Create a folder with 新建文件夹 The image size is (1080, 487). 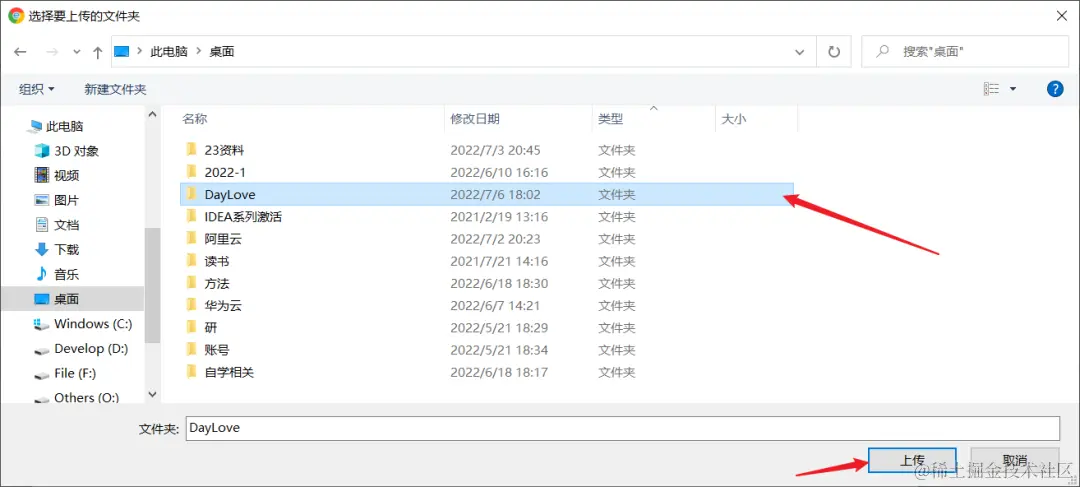point(115,89)
